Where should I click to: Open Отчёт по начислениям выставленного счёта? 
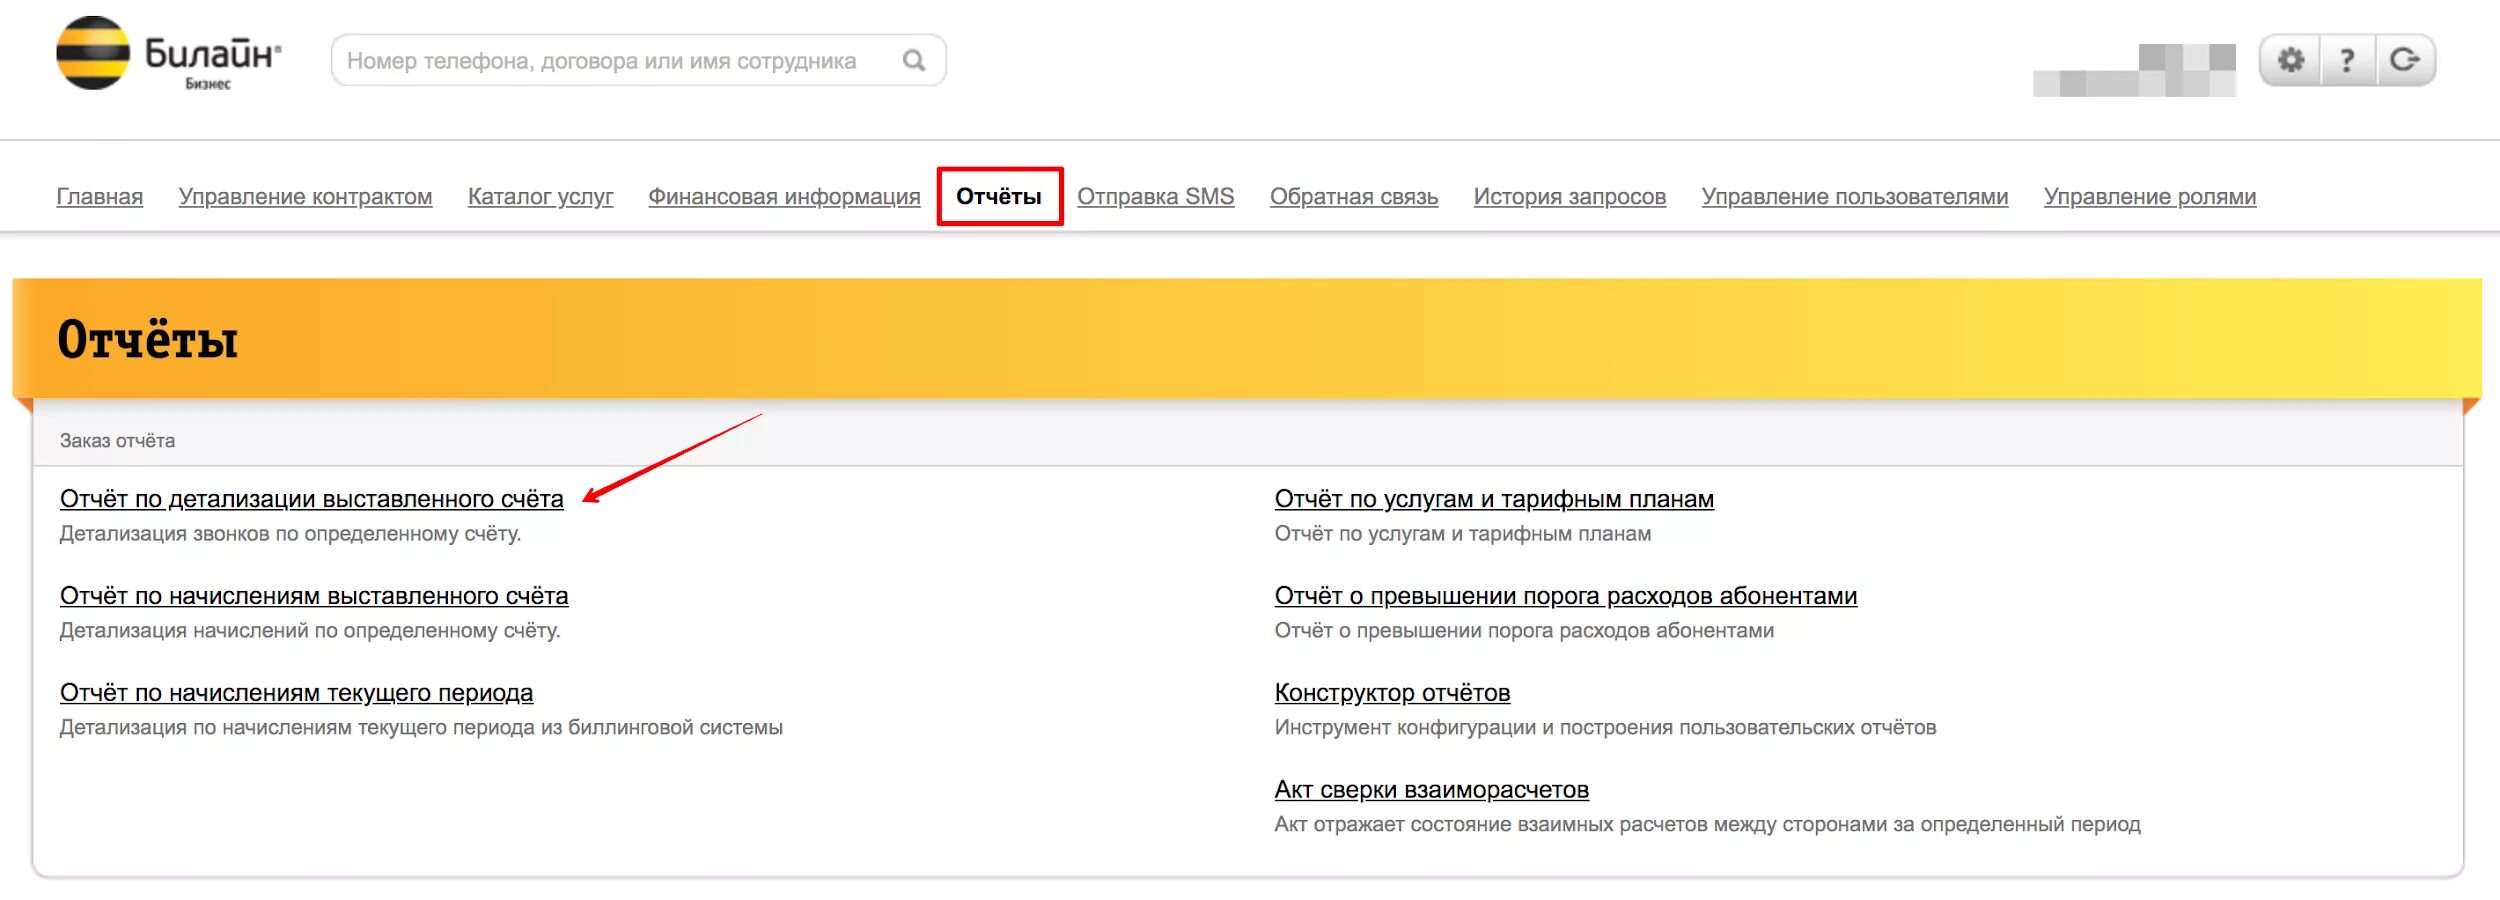314,596
